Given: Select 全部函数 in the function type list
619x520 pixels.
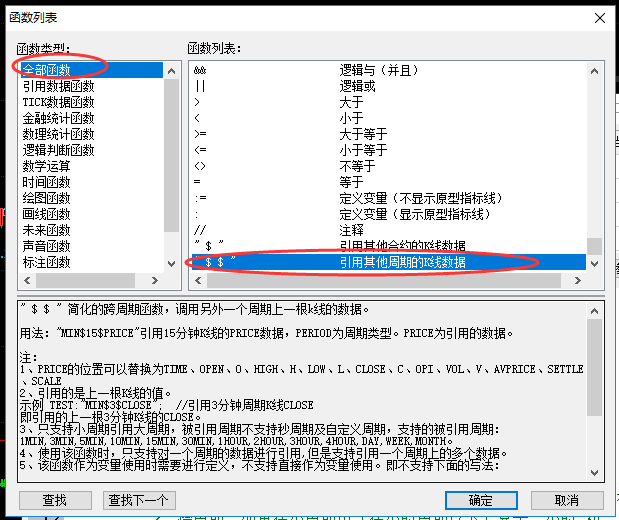Looking at the screenshot, I should coord(62,70).
